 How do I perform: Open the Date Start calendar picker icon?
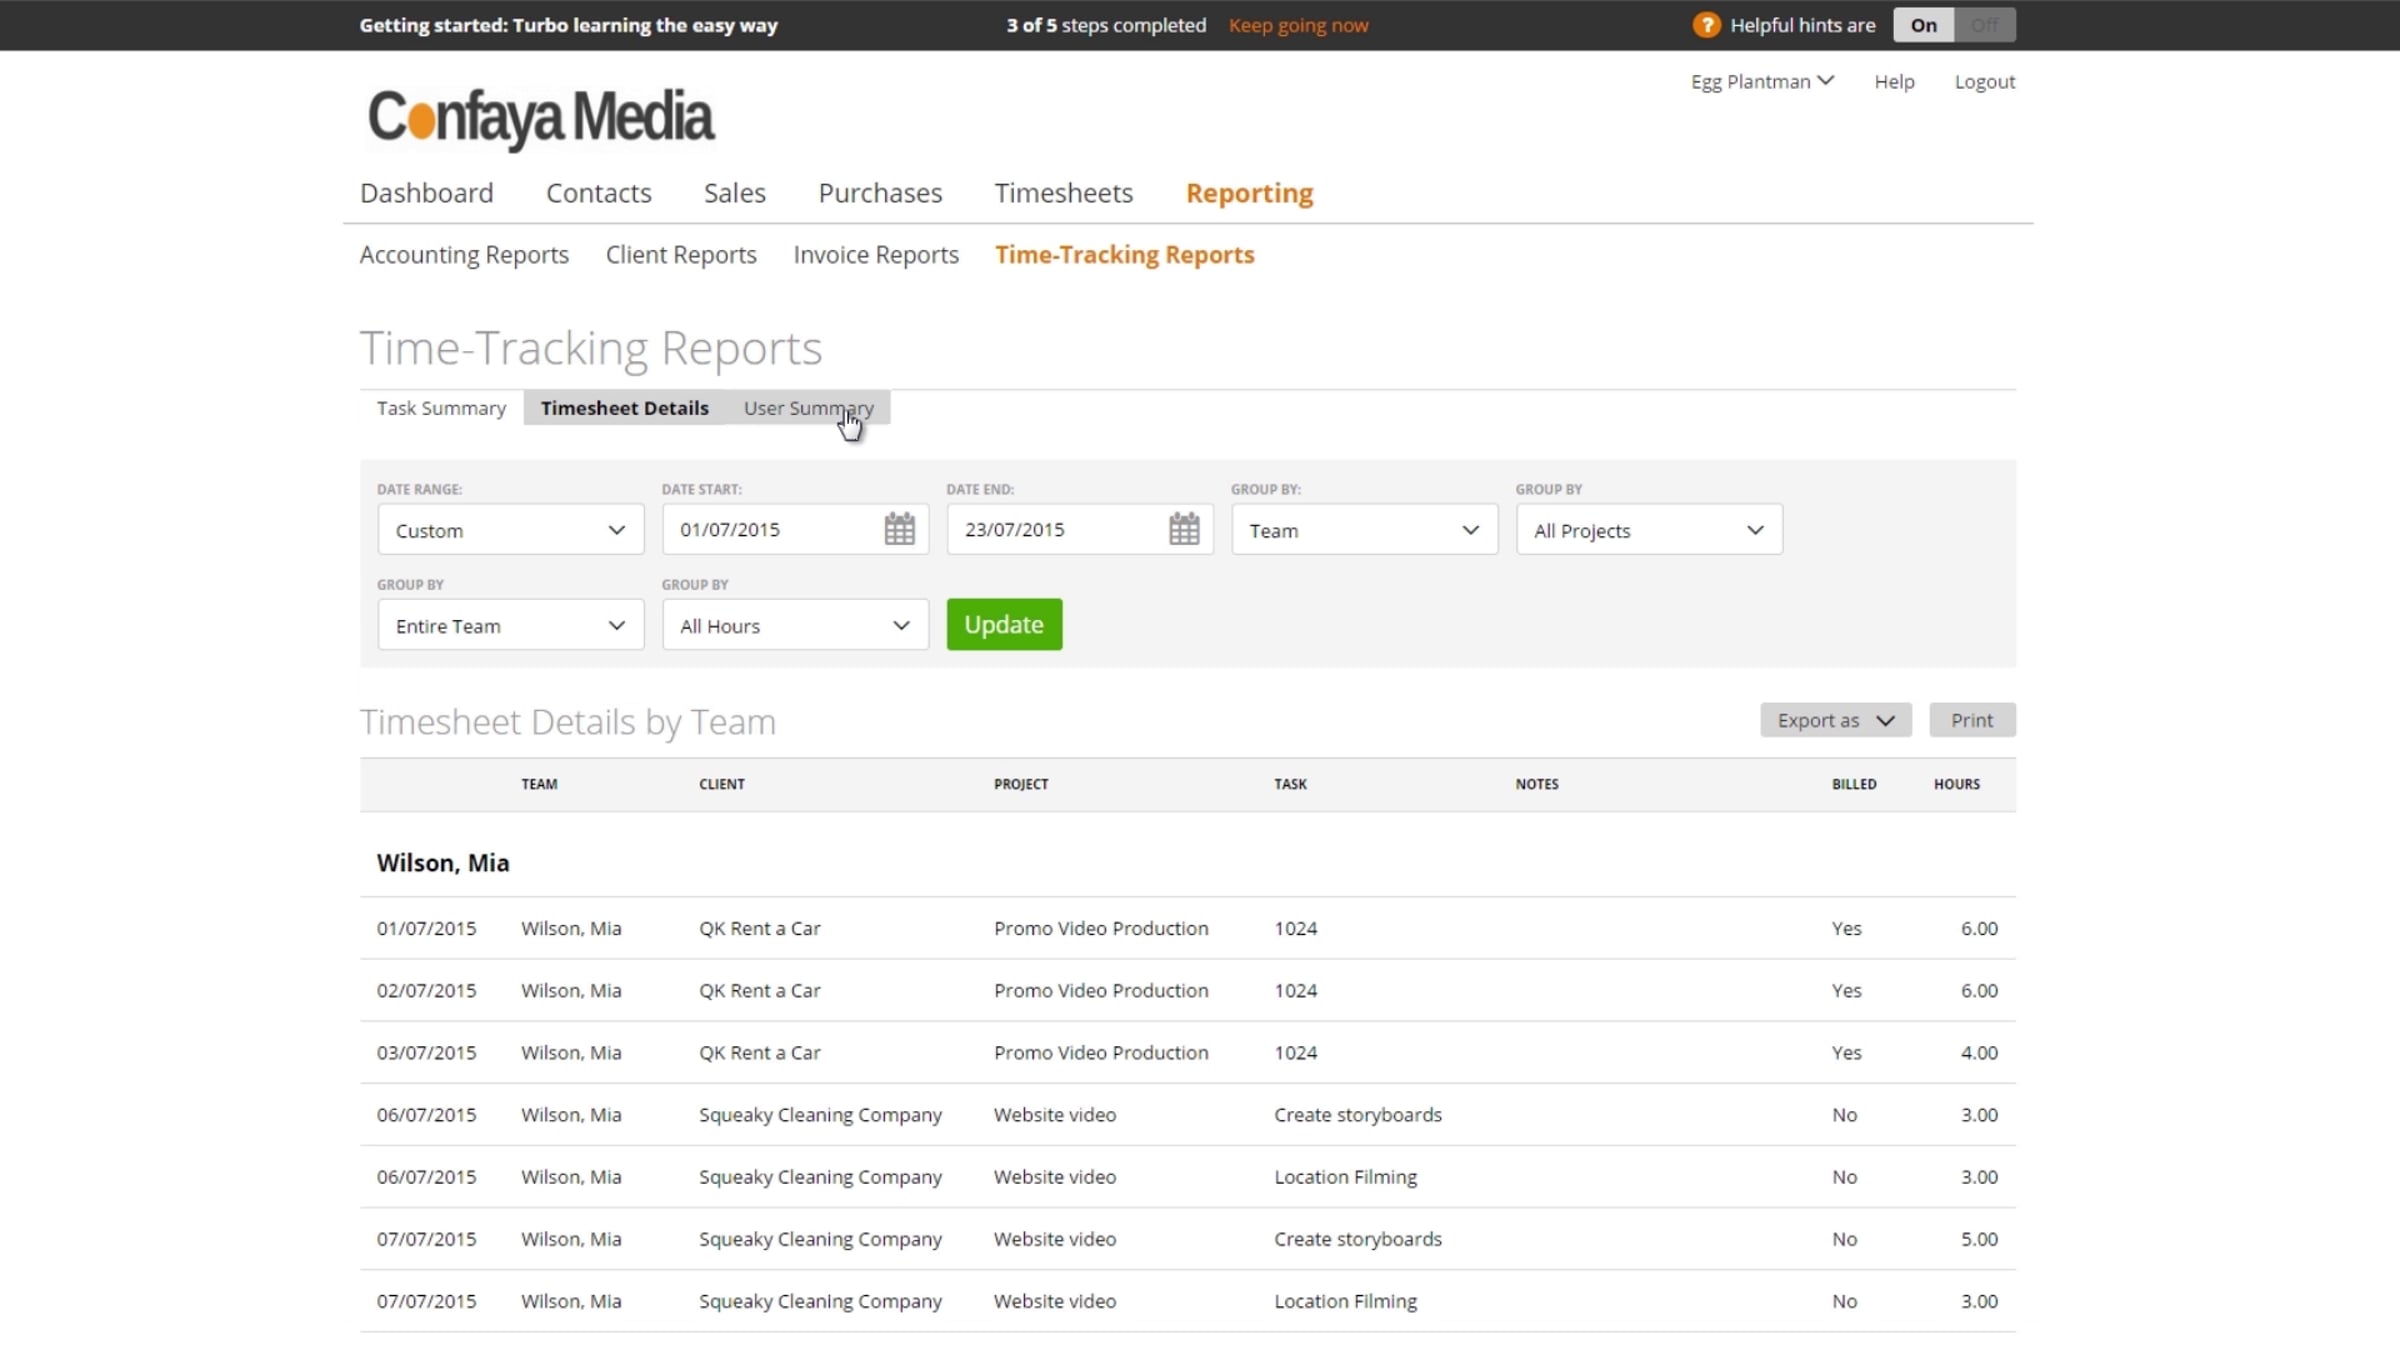[x=899, y=529]
